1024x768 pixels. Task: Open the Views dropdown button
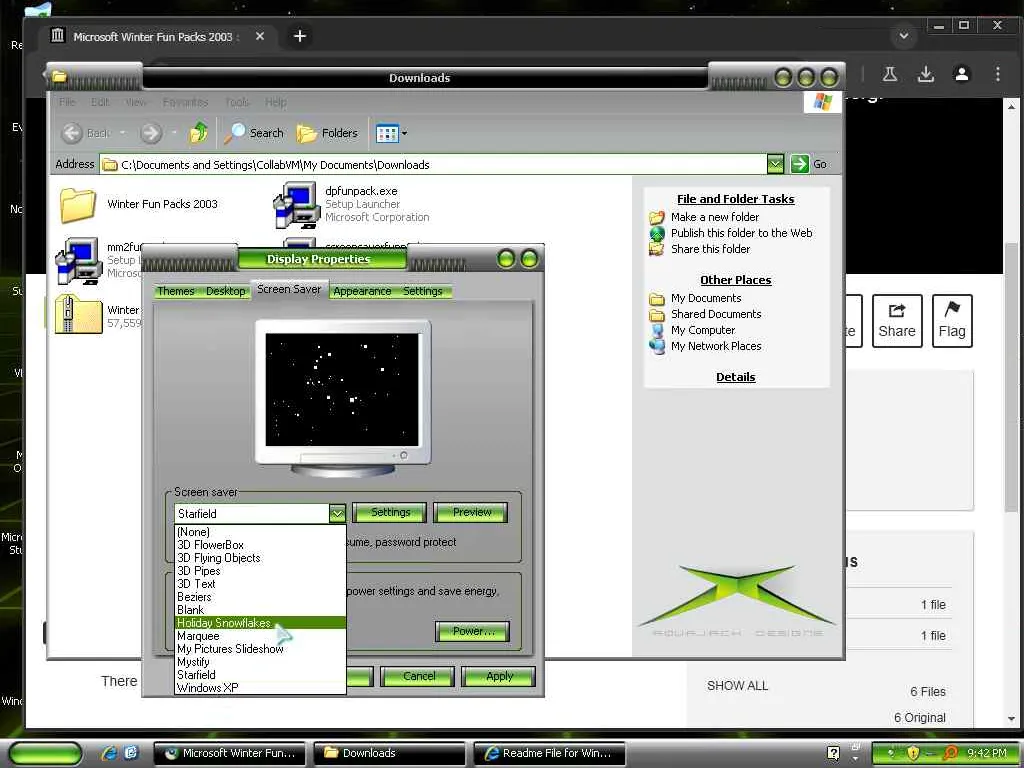coord(391,134)
